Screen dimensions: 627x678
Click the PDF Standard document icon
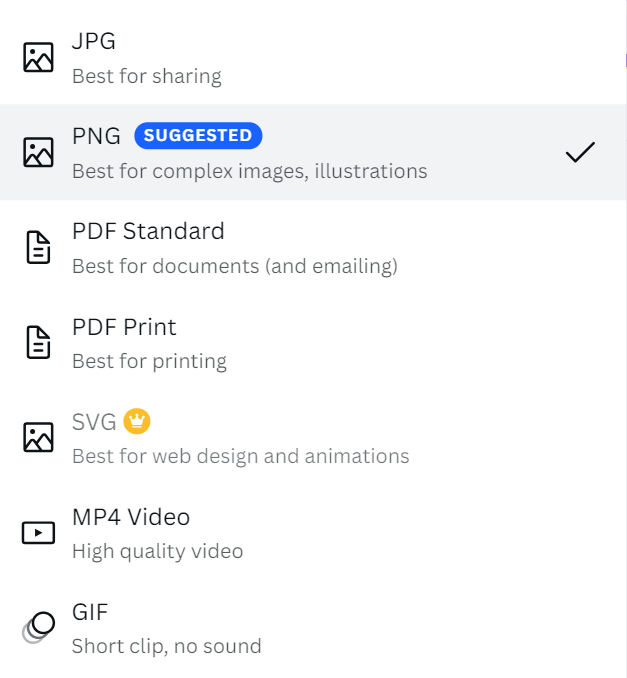(38, 247)
